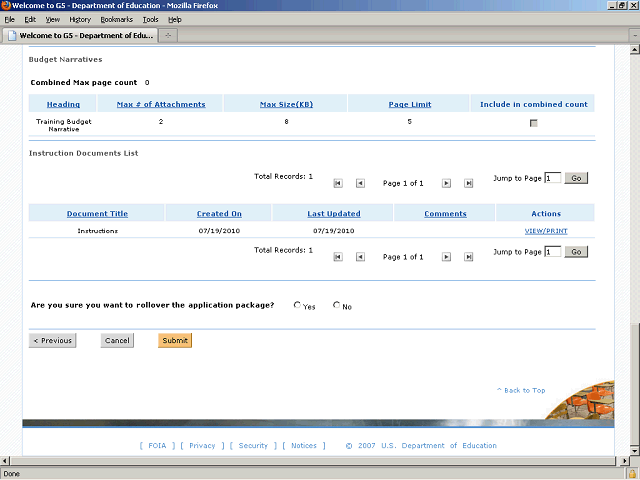Screen dimensions: 640x480
Task: Go to next page in upper pagination
Action: pyautogui.click(x=446, y=183)
